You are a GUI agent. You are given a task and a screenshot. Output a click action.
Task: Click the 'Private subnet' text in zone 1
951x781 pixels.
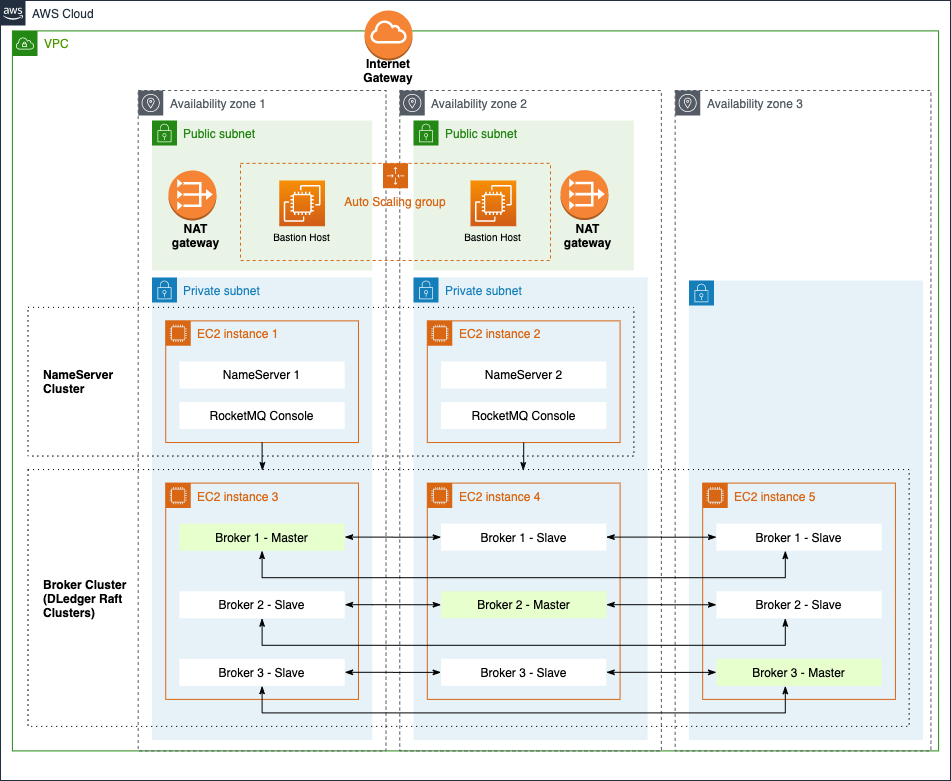(221, 291)
